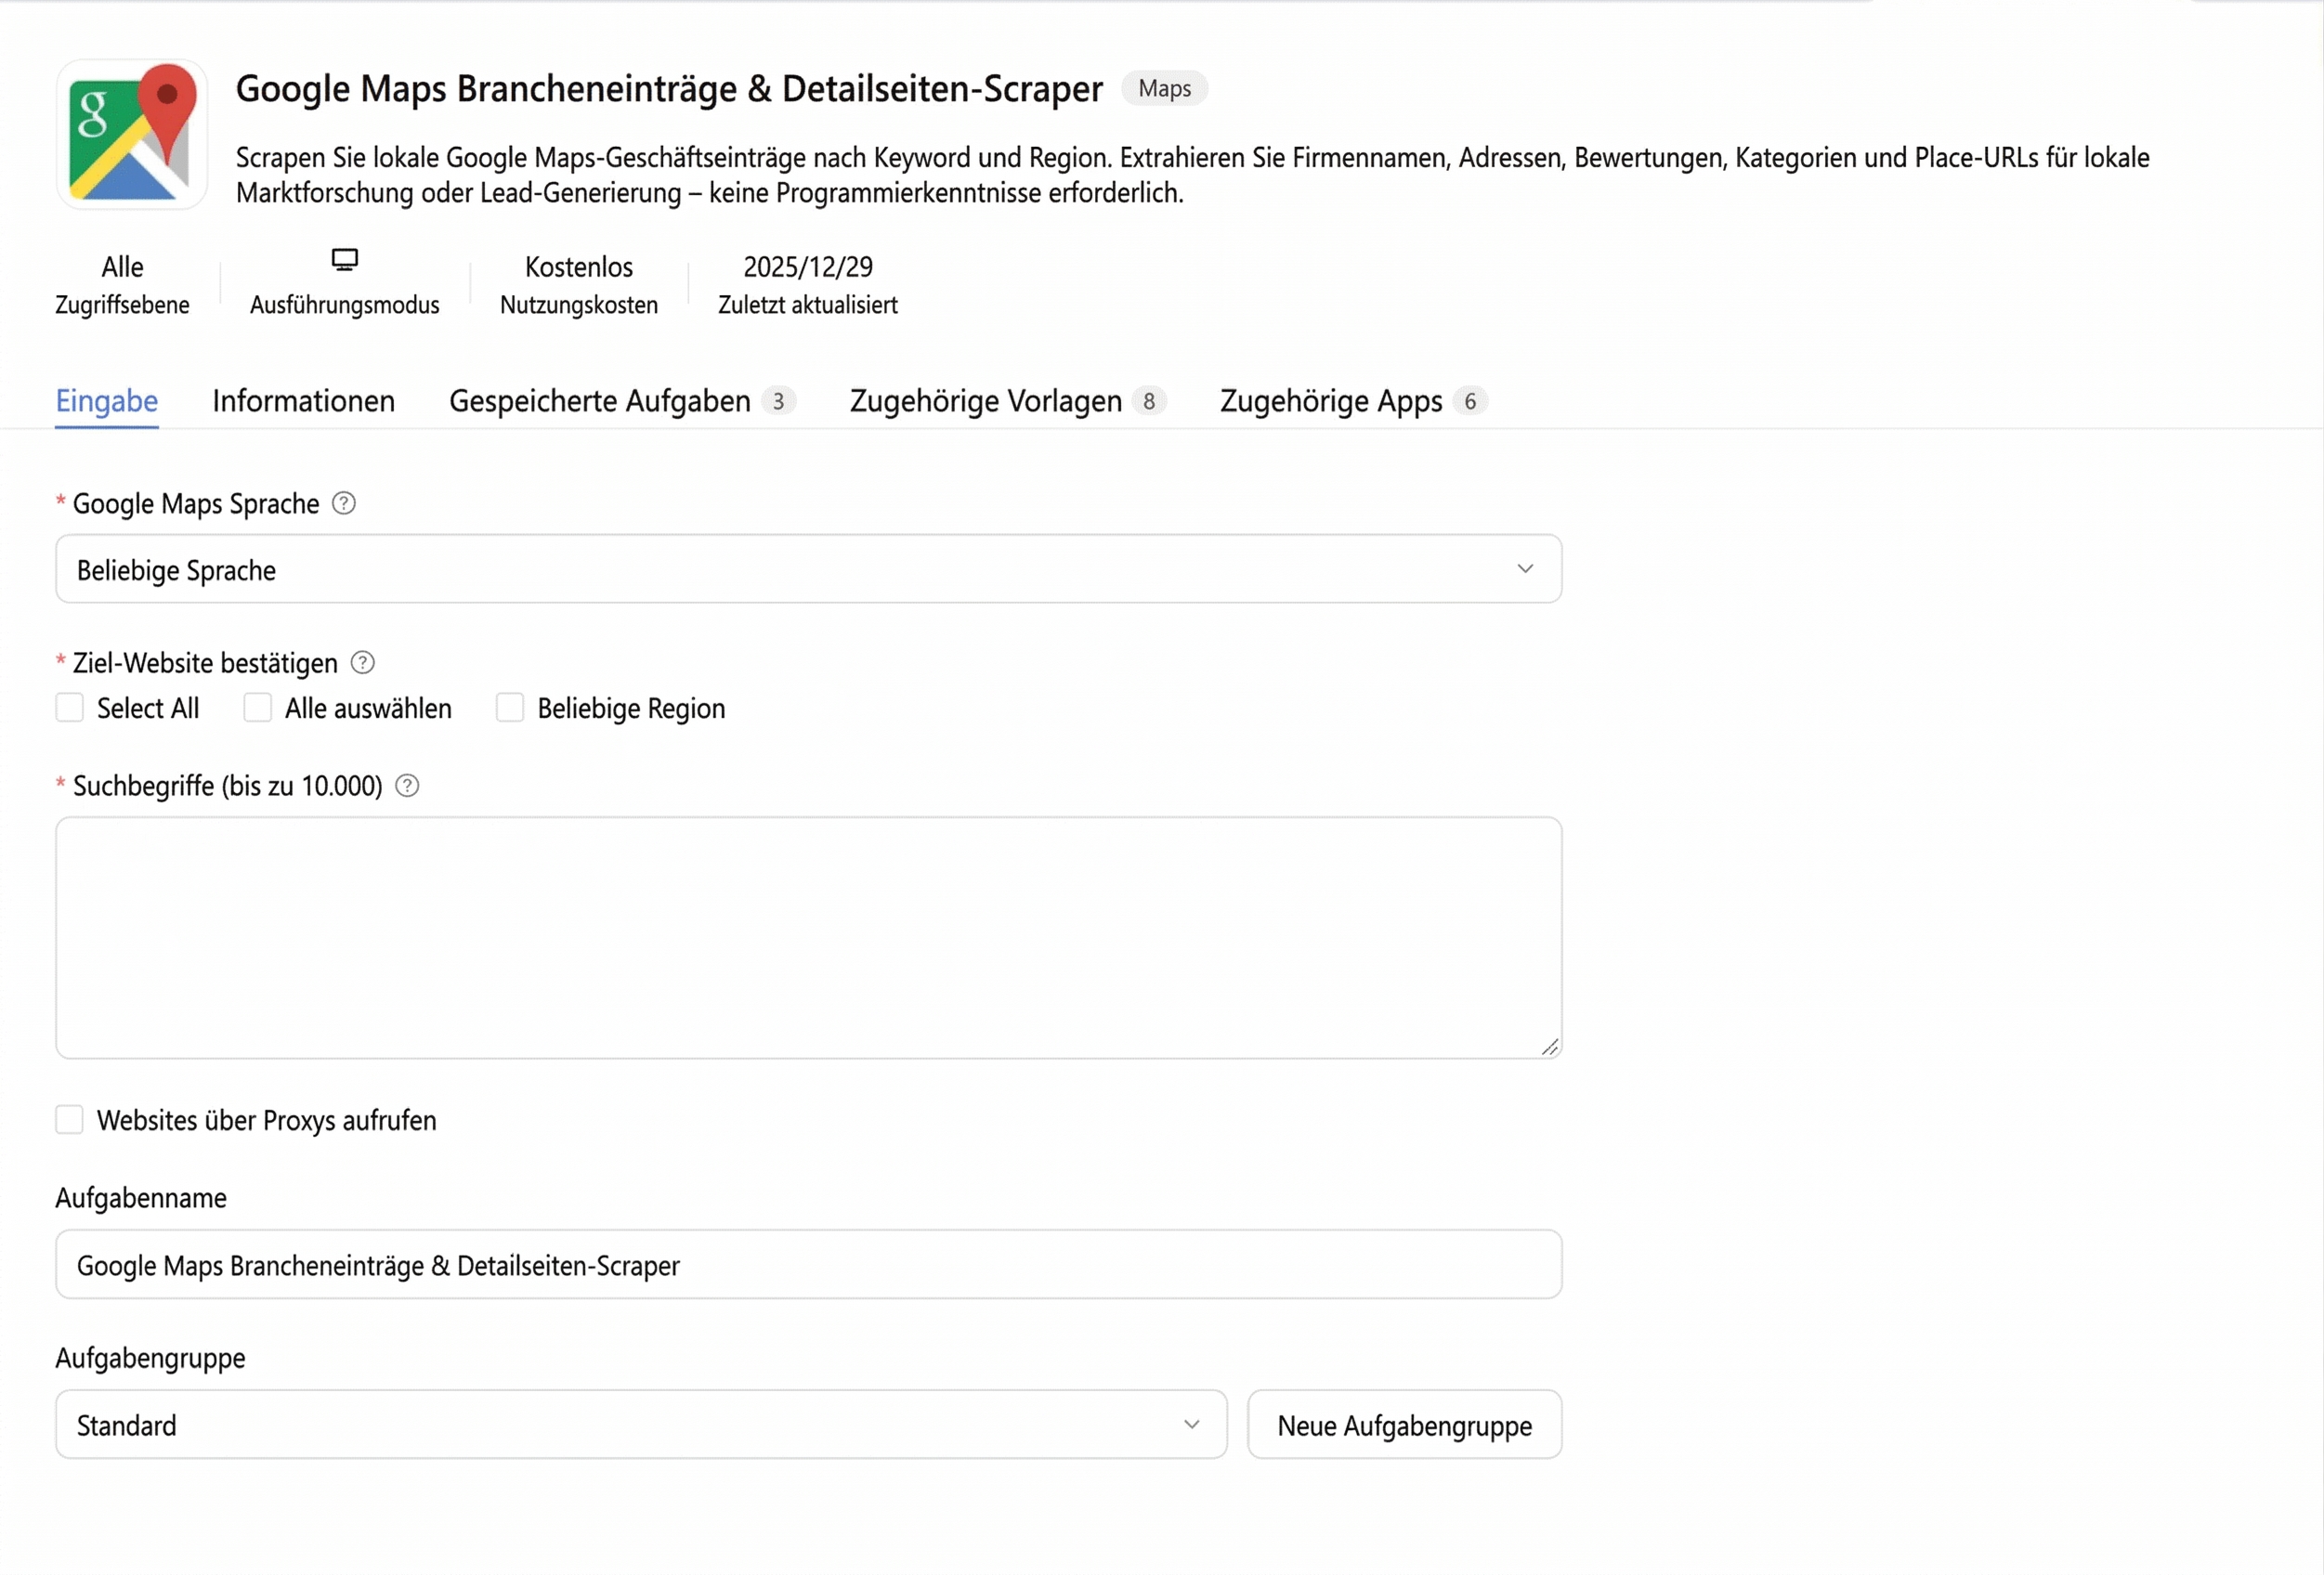Open the Gespeicherte Aufgaben tab
This screenshot has height=1575, width=2324.
click(x=598, y=401)
